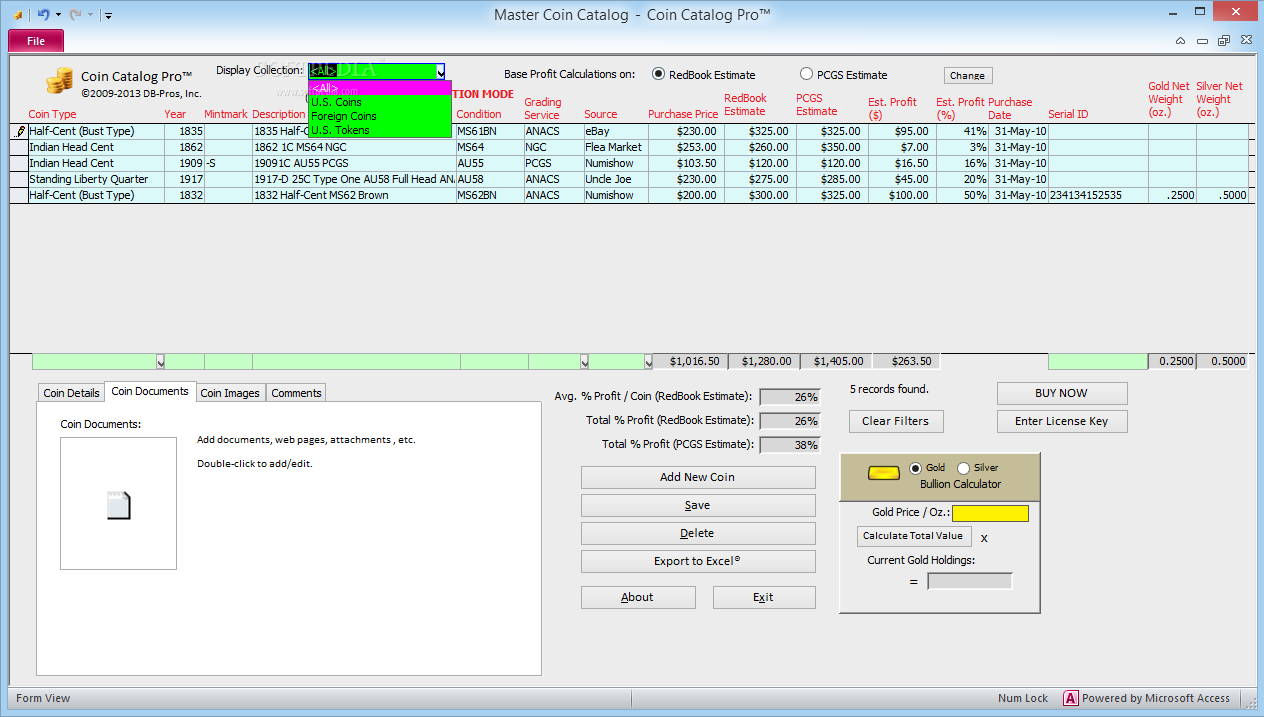Viewport: 1264px width, 717px height.
Task: Click the yellow Gold Price / Oz. field
Action: 990,513
